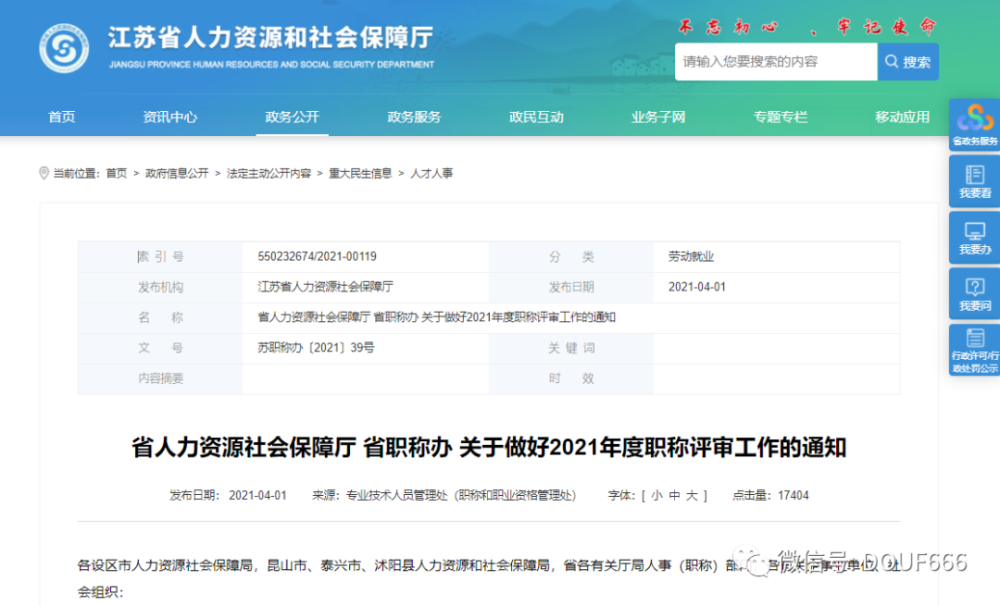
Task: Open 政府信息公开 breadcrumb link
Action: tap(177, 173)
